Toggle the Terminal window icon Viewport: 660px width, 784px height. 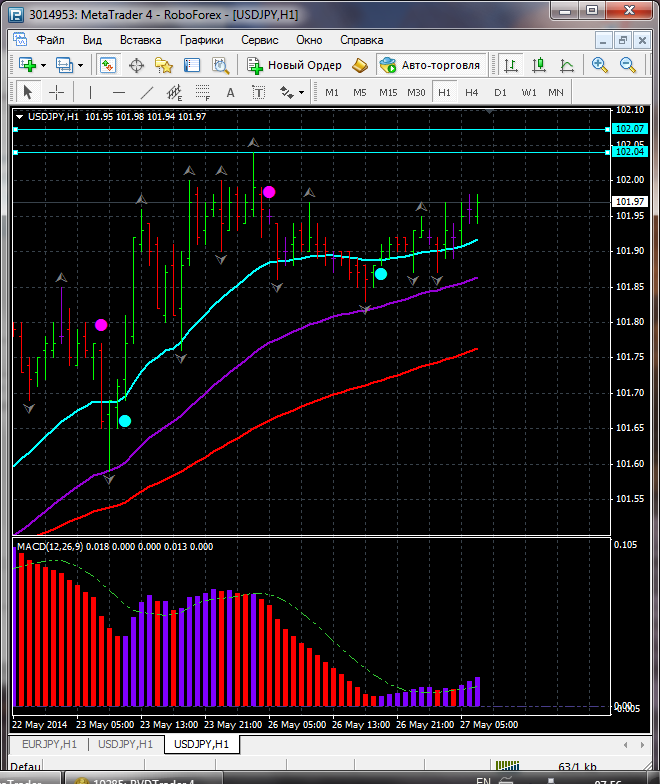click(x=192, y=65)
